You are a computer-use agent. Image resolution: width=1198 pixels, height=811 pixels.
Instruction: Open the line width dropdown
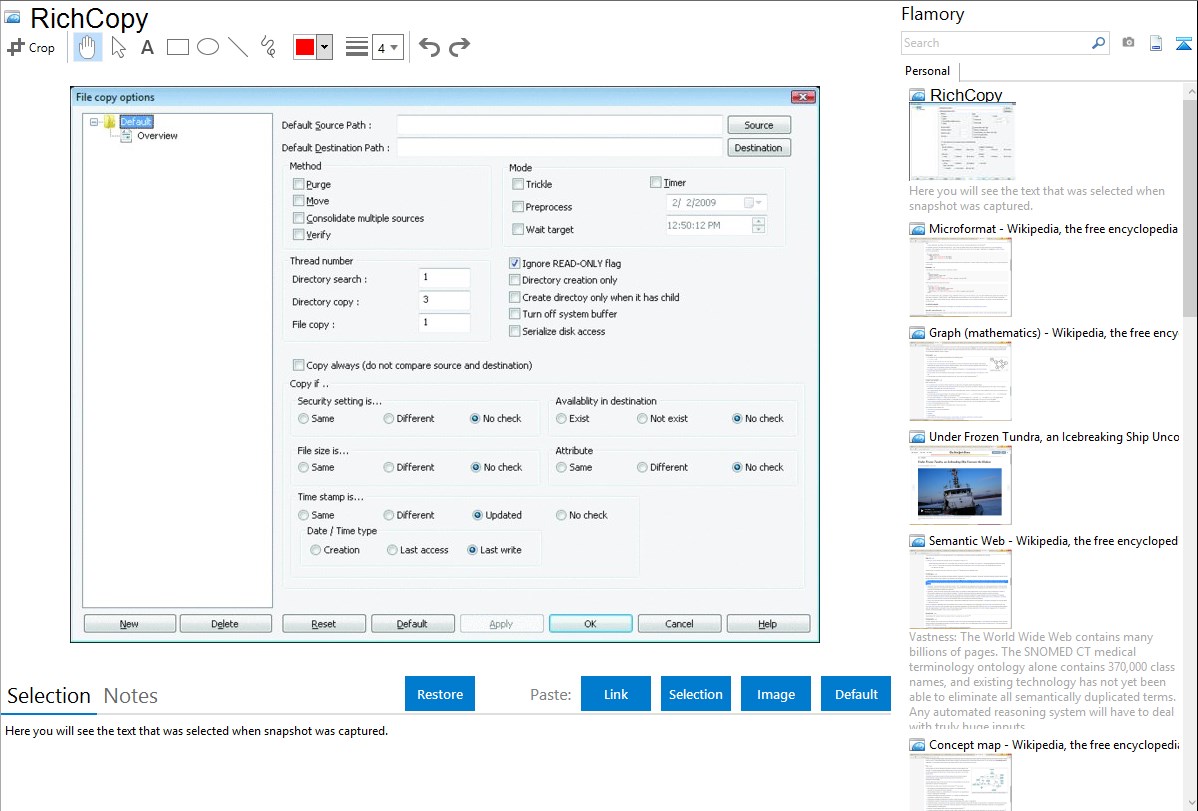[387, 47]
